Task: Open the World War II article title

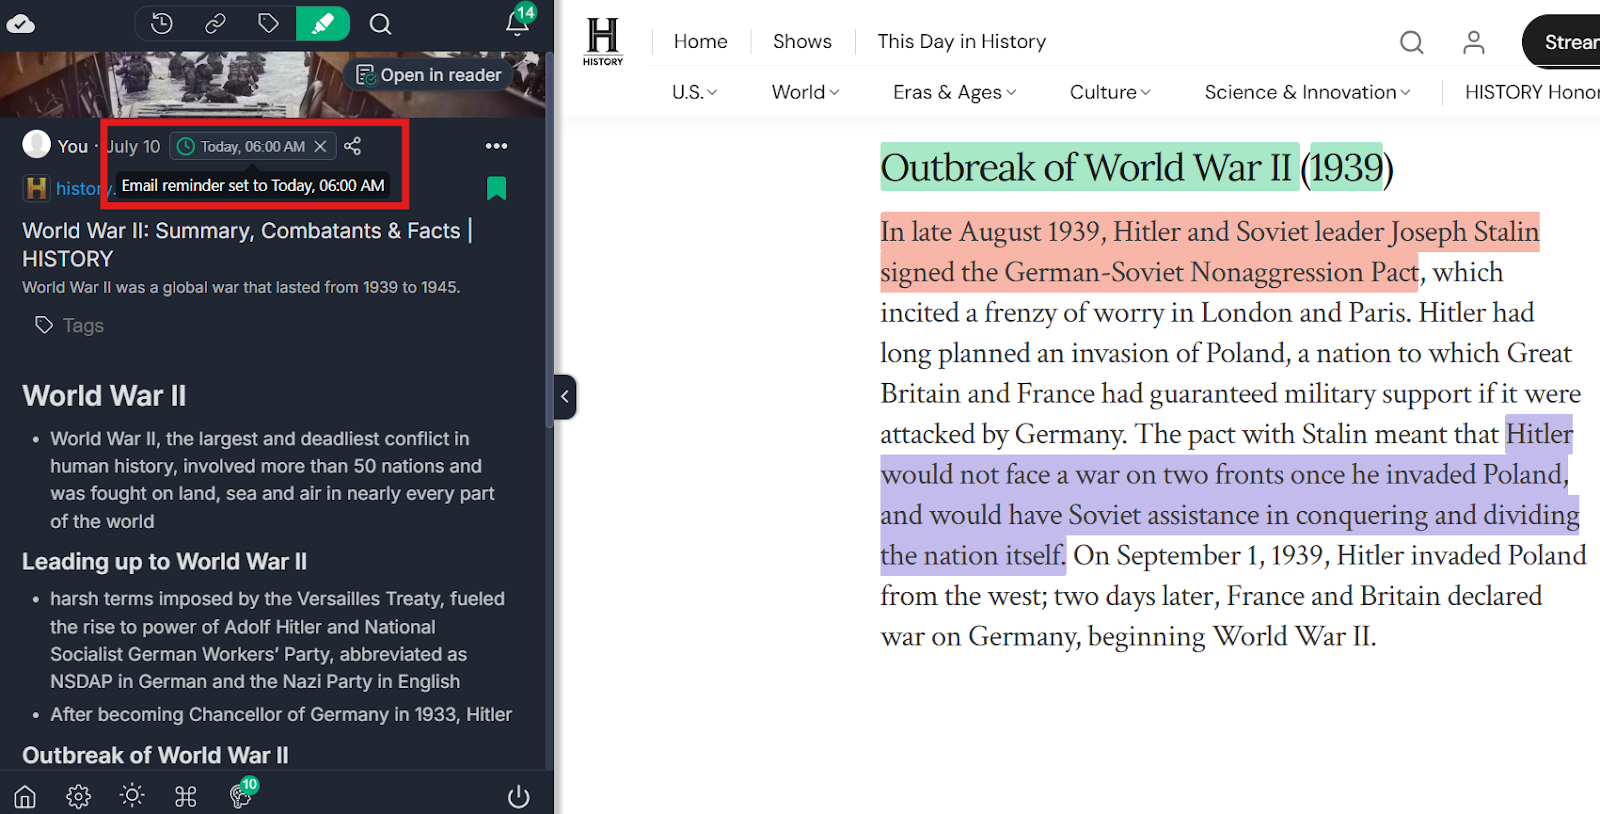Action: (247, 244)
